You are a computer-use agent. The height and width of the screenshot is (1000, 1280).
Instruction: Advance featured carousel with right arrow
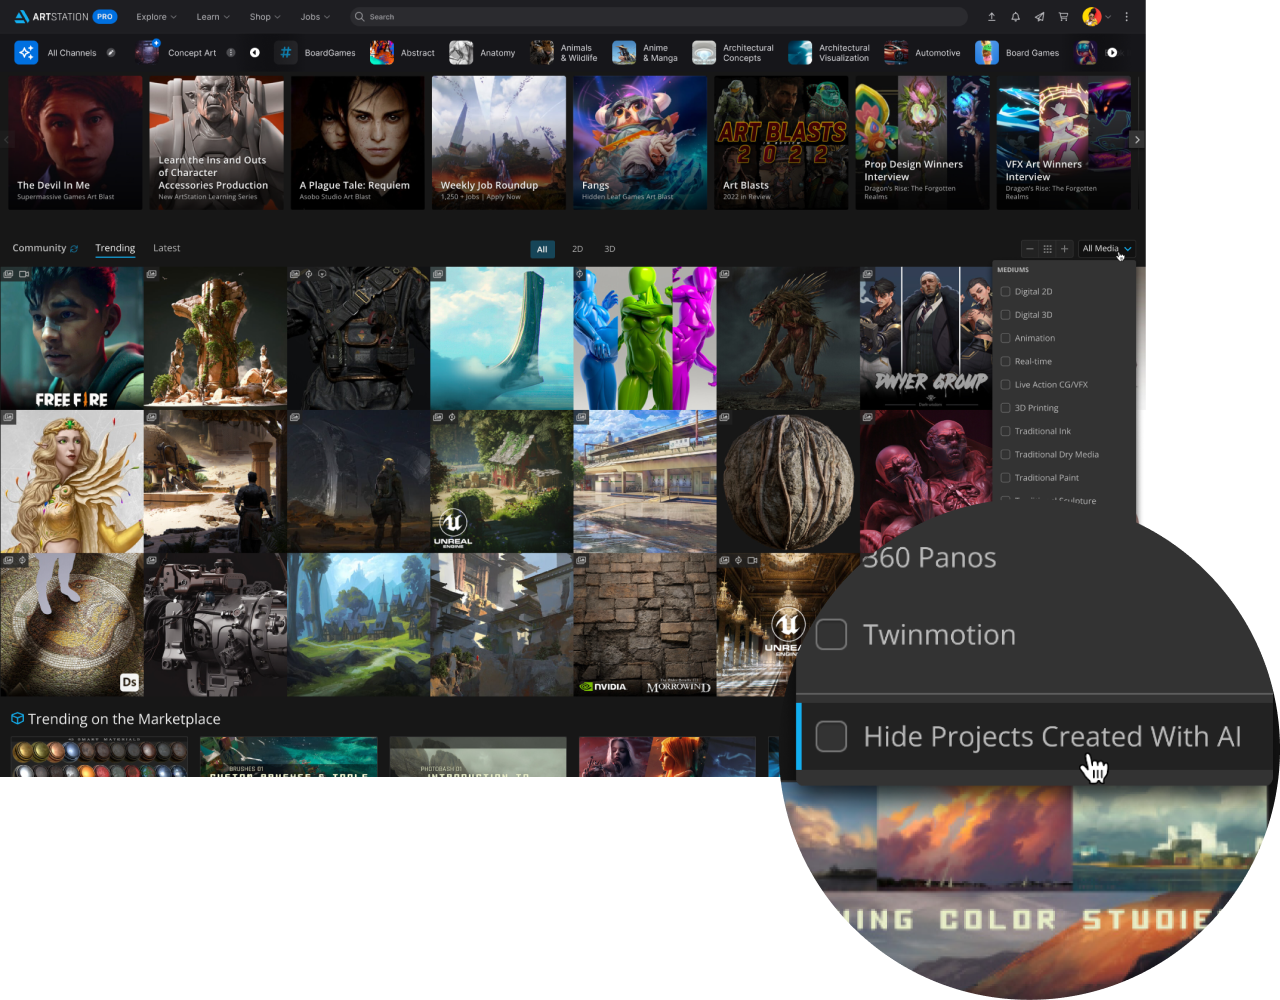point(1137,140)
